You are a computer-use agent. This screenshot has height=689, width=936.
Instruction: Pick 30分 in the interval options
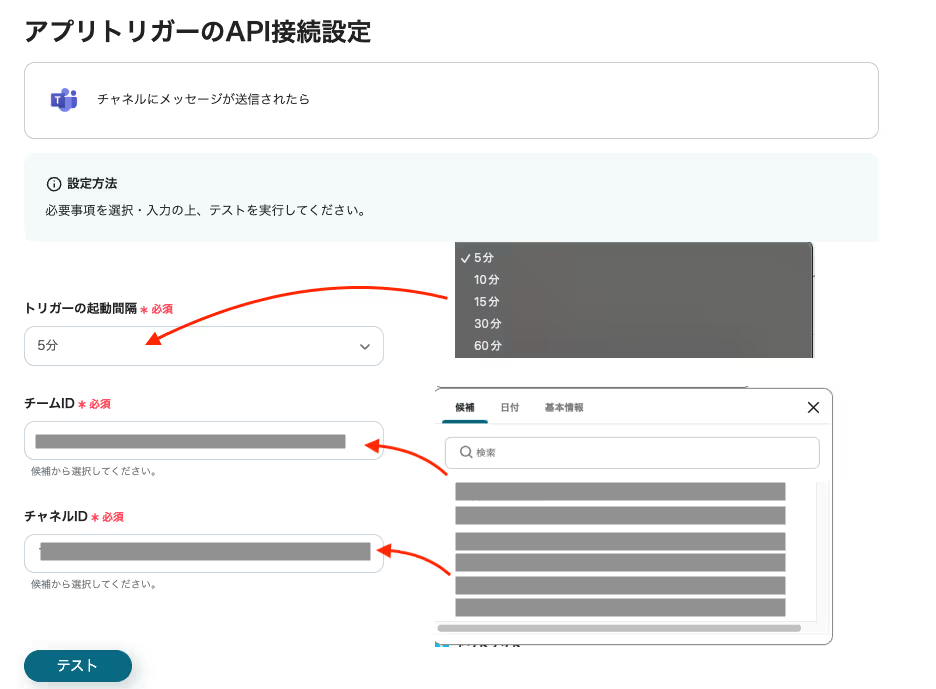click(487, 324)
